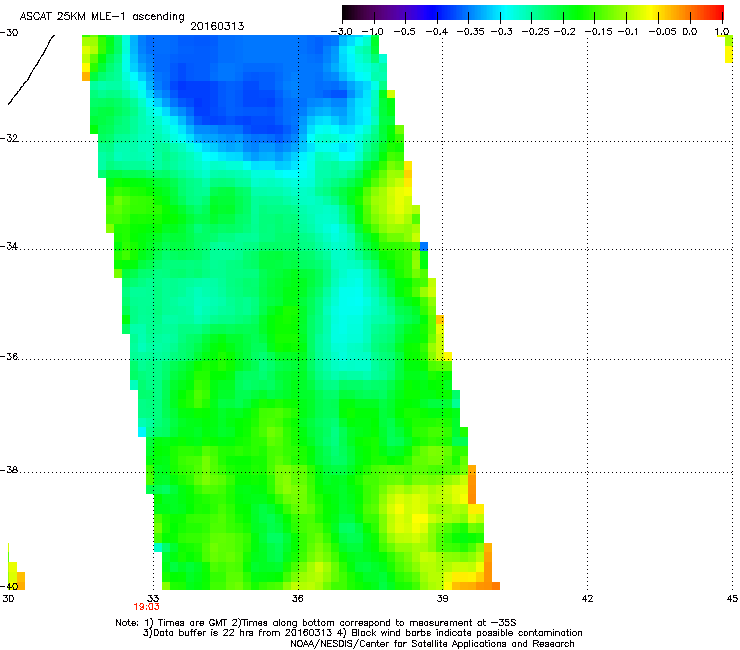Click the colorbar label -0.4

pyautogui.click(x=437, y=31)
